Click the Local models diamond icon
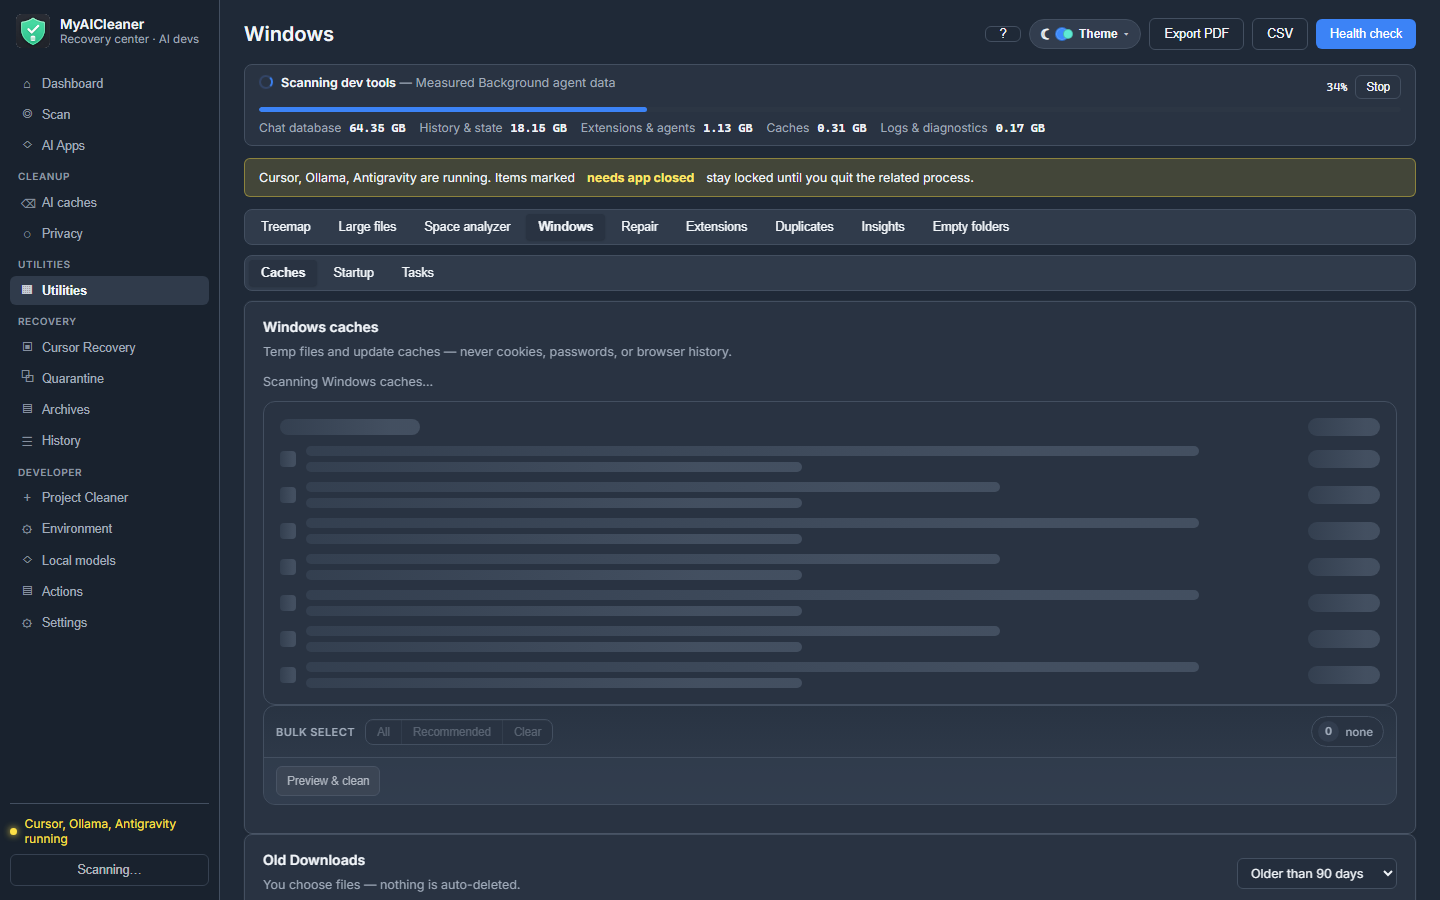The width and height of the screenshot is (1440, 900). (27, 560)
